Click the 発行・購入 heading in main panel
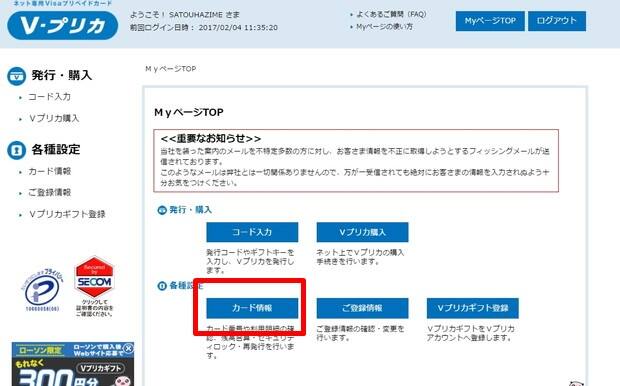The width and height of the screenshot is (620, 386). click(x=191, y=210)
